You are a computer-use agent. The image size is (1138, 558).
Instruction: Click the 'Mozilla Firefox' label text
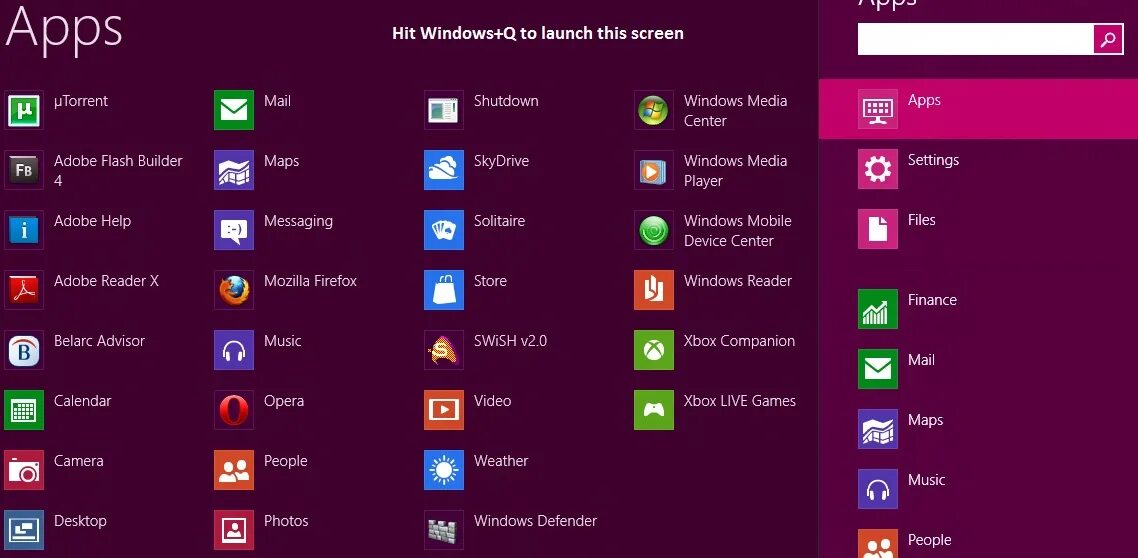[310, 281]
